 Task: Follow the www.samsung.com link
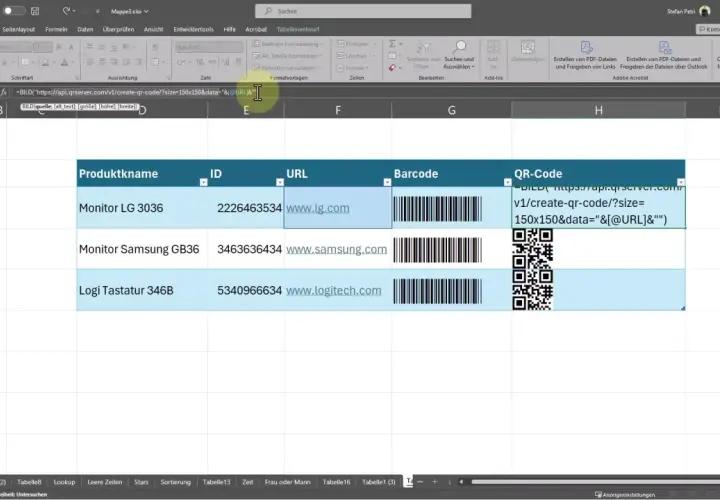tap(337, 249)
